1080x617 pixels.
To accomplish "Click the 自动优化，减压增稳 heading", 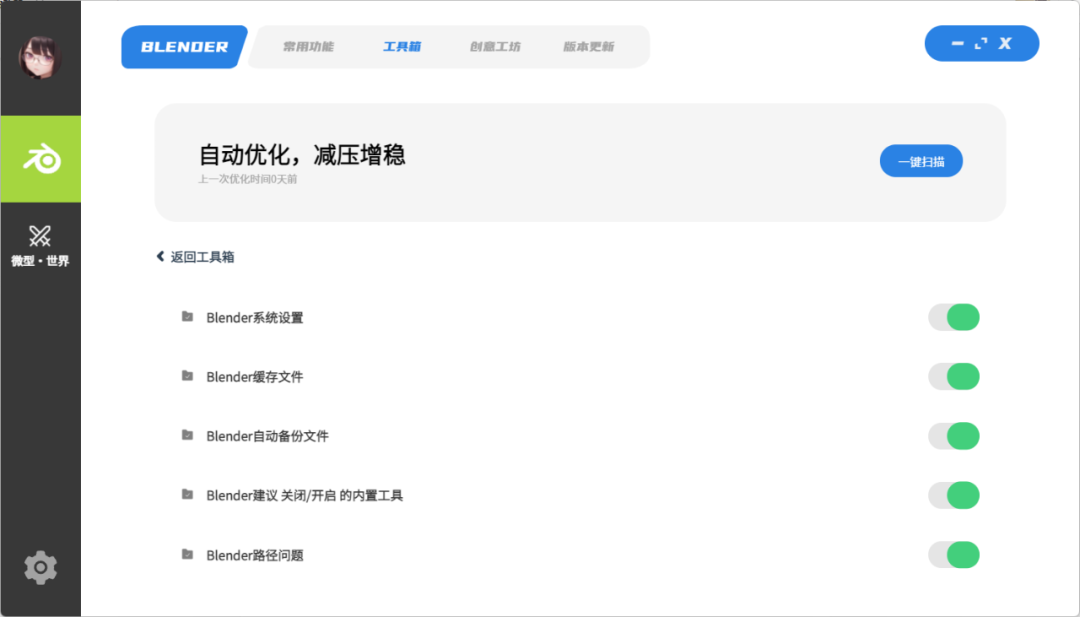I will click(302, 154).
